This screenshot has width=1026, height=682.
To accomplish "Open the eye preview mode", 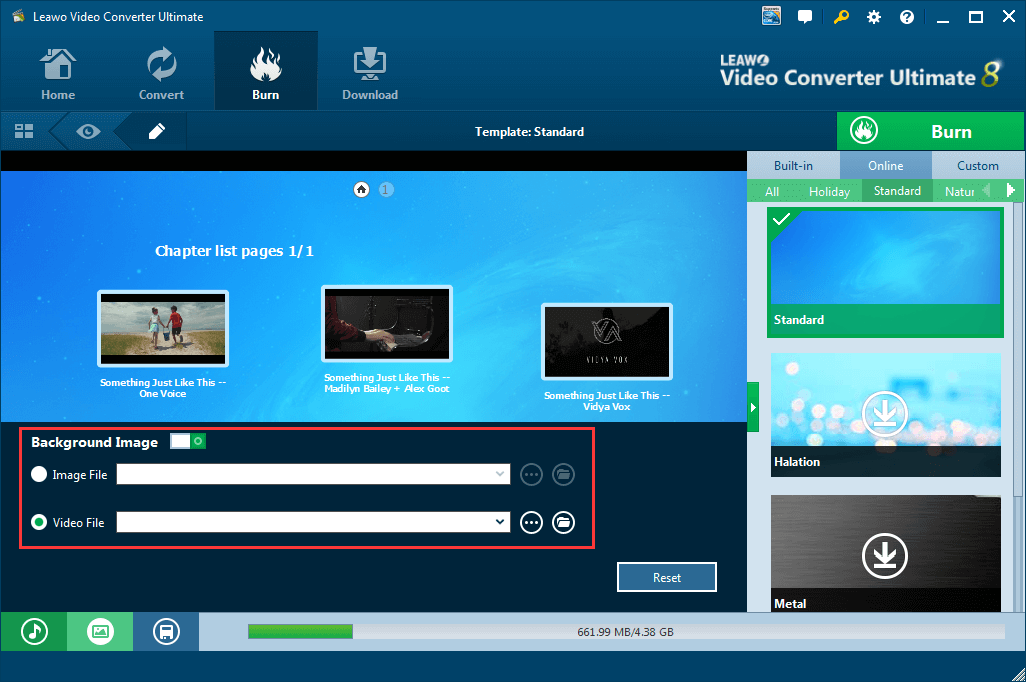I will [x=88, y=132].
